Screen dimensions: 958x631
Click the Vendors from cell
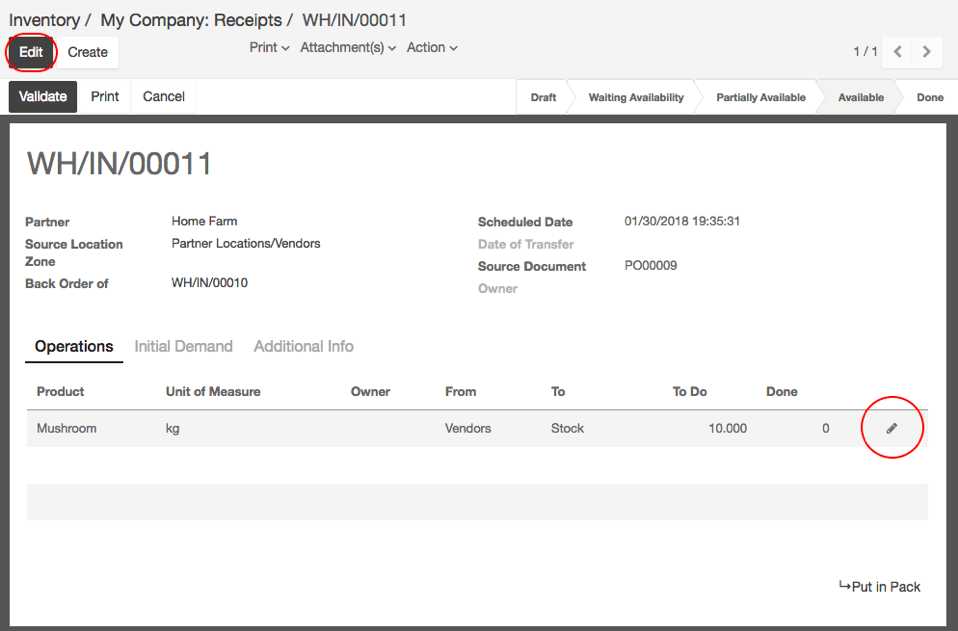point(468,428)
